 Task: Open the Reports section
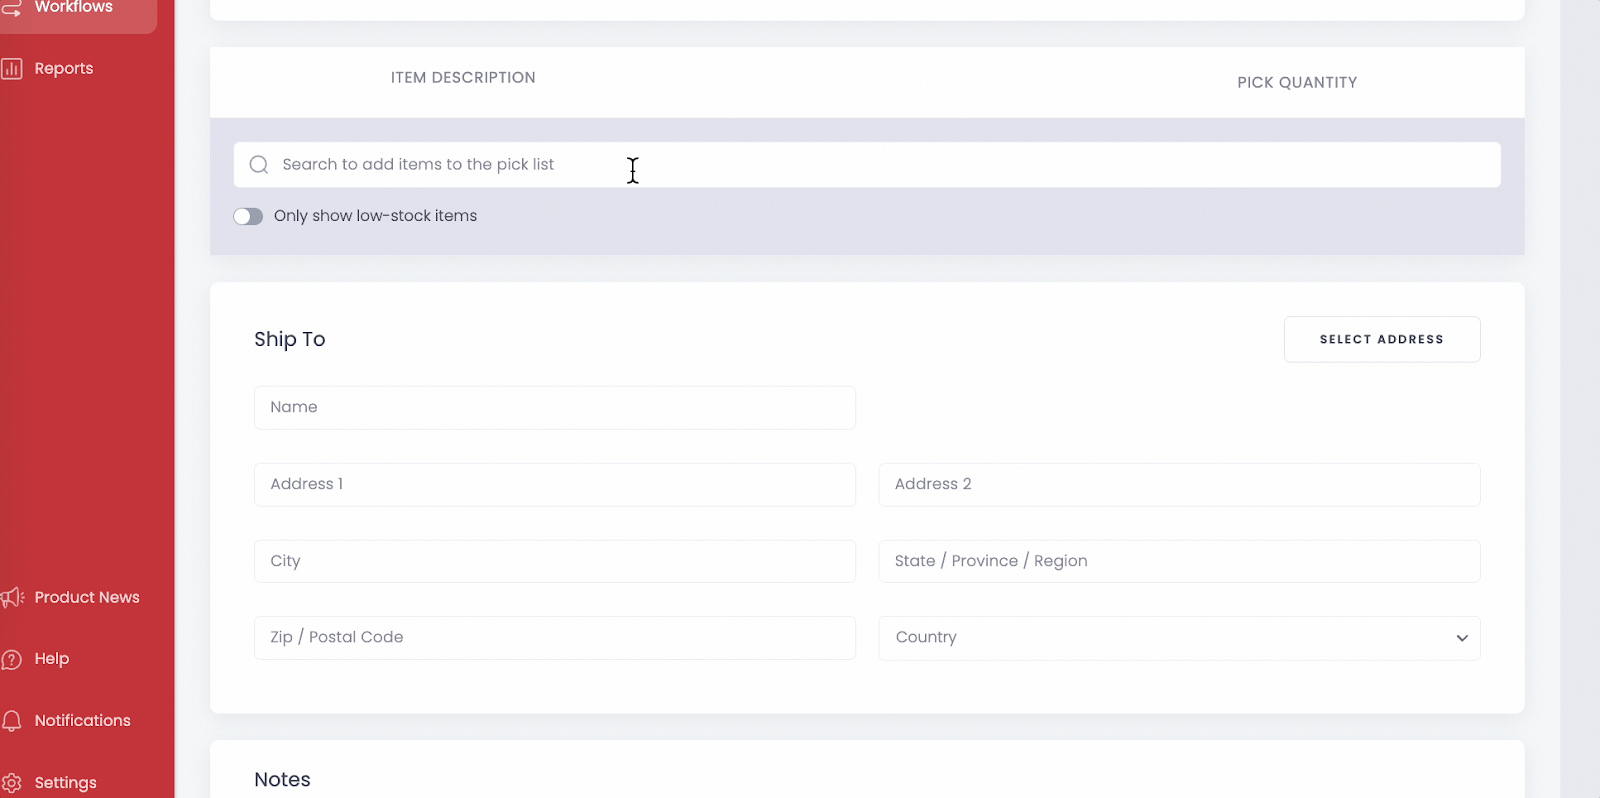(x=64, y=68)
